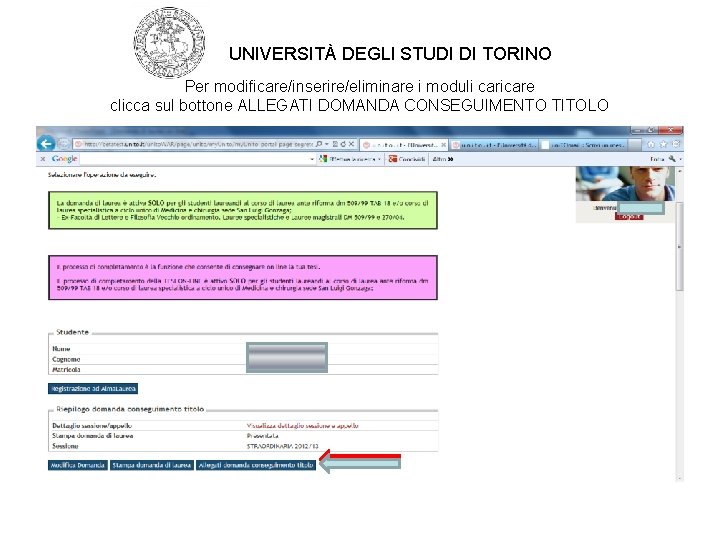The height and width of the screenshot is (540, 720).
Task: Click the search magnifier in address bar
Action: coord(319,144)
